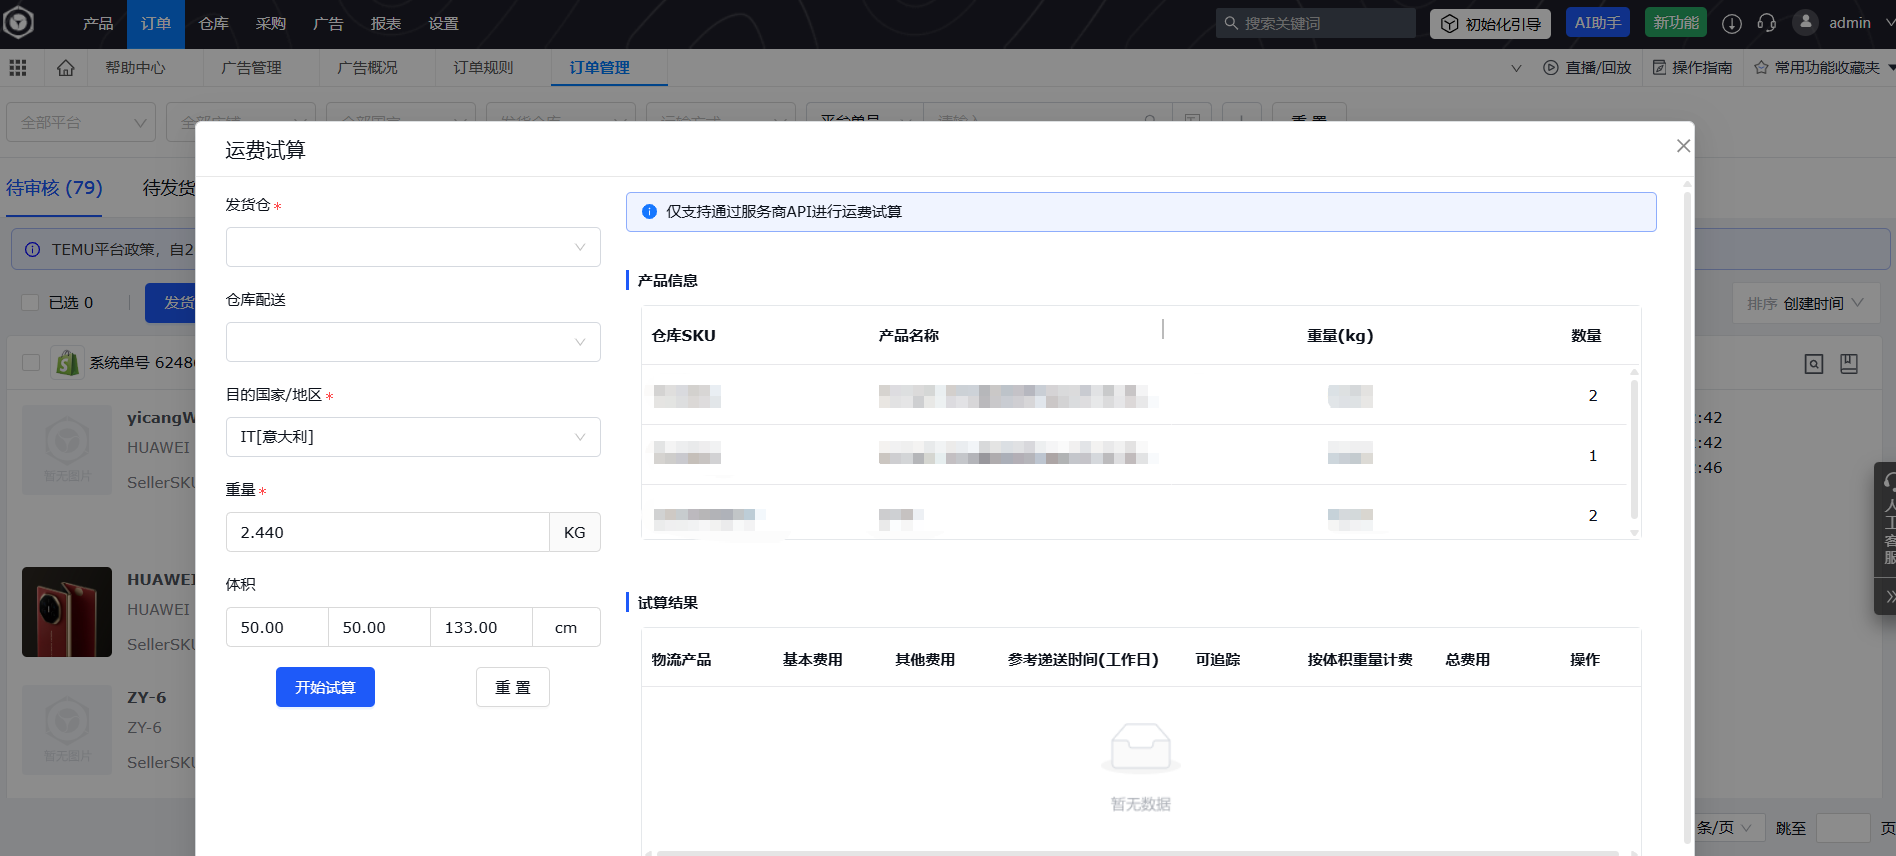This screenshot has width=1896, height=856.
Task: Open the 仓库配送 dropdown
Action: pos(413,342)
